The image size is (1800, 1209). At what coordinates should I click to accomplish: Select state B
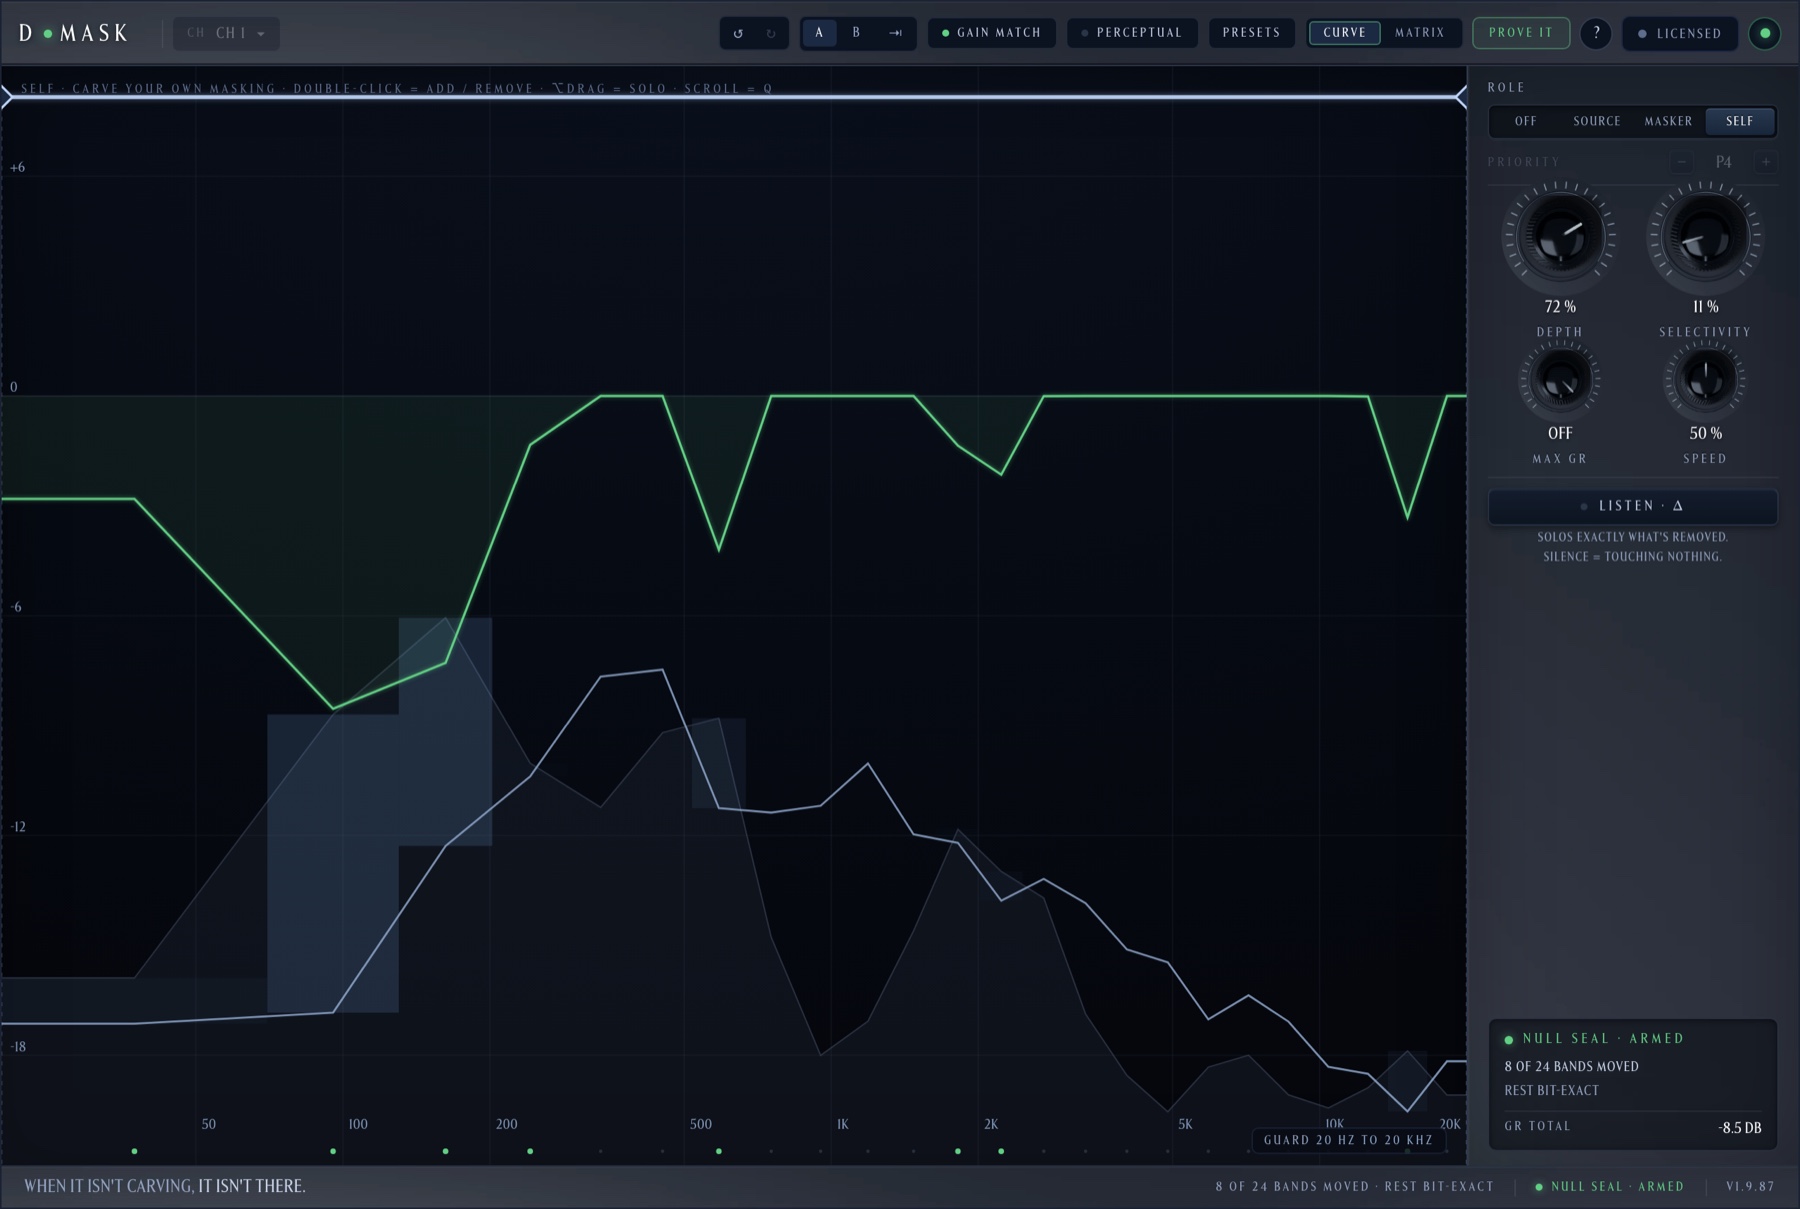pyautogui.click(x=856, y=33)
